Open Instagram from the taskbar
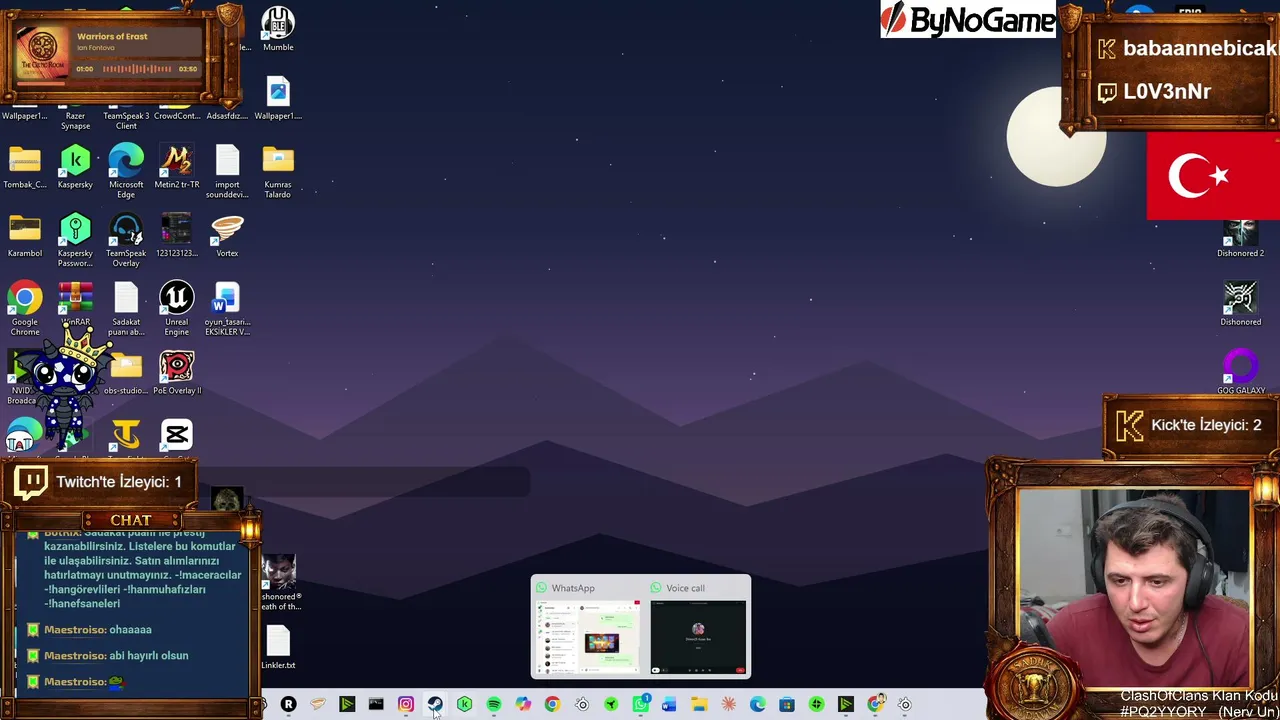Image resolution: width=1280 pixels, height=720 pixels. (x=405, y=705)
